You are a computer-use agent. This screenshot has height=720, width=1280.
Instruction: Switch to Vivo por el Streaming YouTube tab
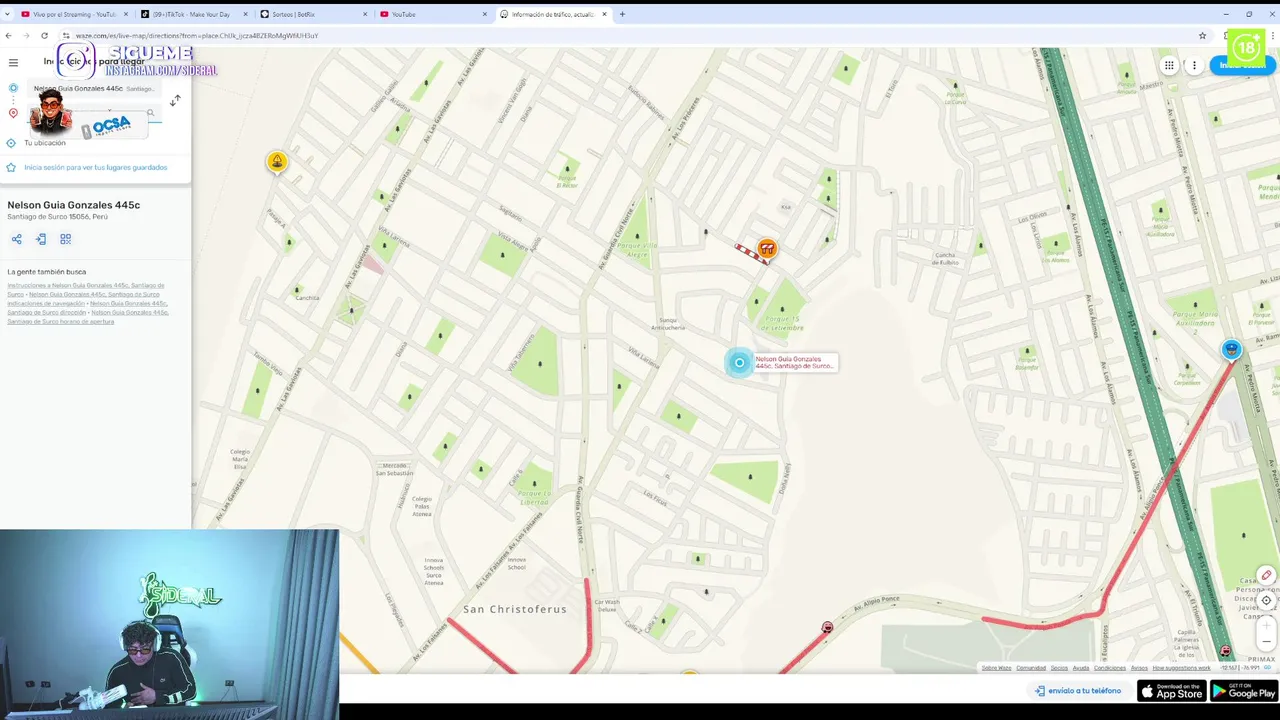(x=74, y=14)
